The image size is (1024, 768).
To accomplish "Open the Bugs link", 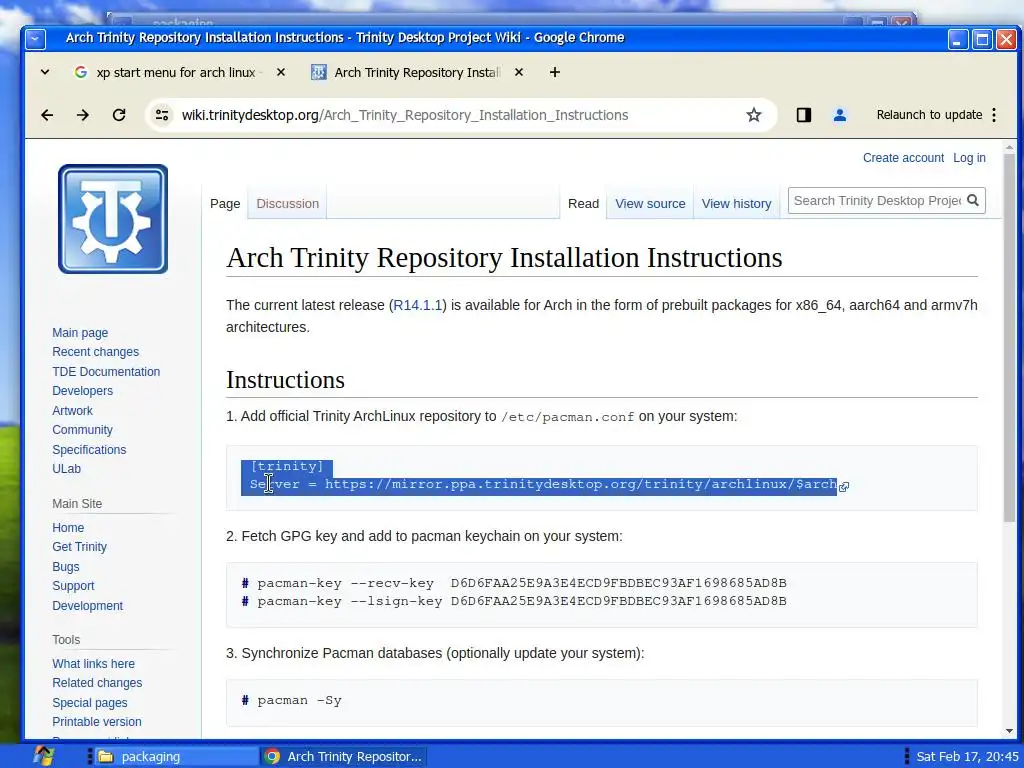I will tap(65, 567).
